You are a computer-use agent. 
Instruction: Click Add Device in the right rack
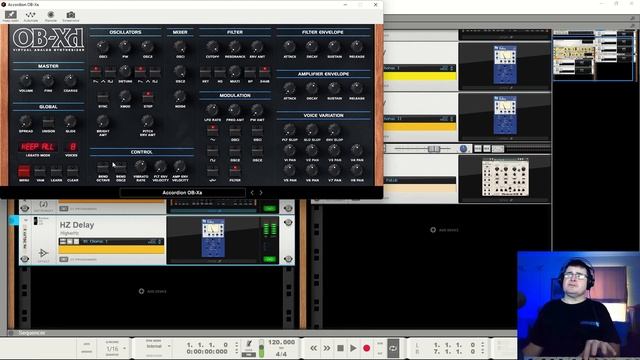(x=444, y=230)
